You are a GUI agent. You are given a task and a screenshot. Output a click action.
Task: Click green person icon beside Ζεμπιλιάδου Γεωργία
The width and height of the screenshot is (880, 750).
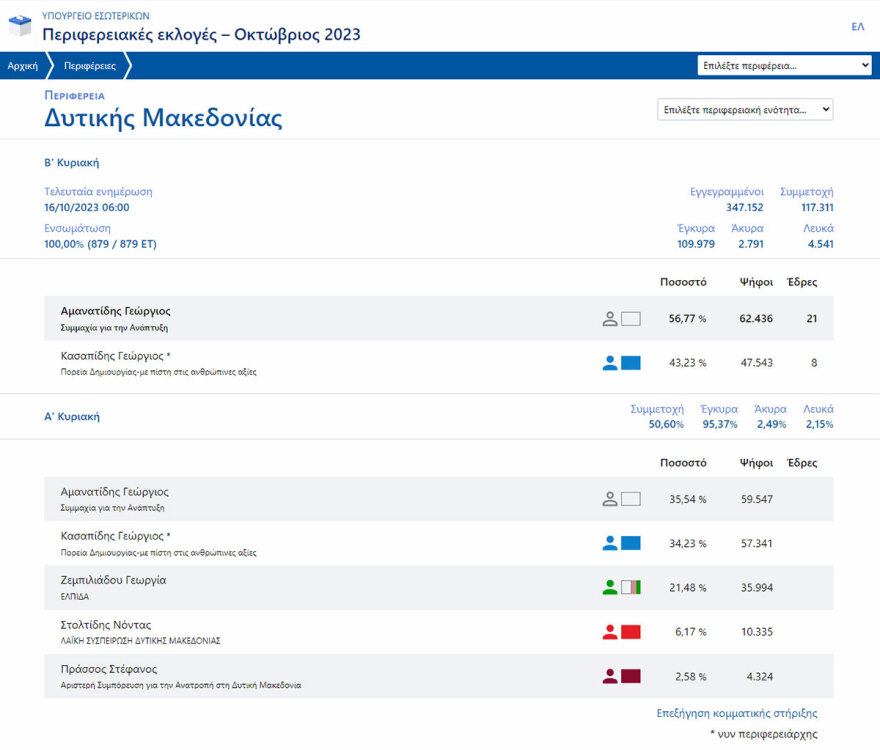[x=610, y=587]
